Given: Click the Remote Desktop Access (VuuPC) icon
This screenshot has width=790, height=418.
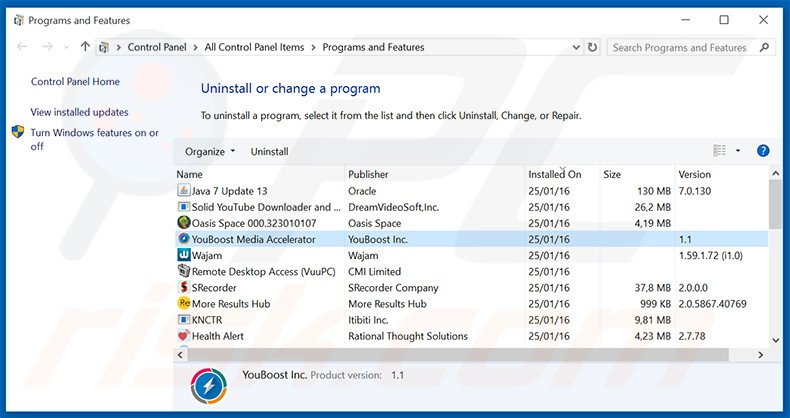Looking at the screenshot, I should pos(184,271).
